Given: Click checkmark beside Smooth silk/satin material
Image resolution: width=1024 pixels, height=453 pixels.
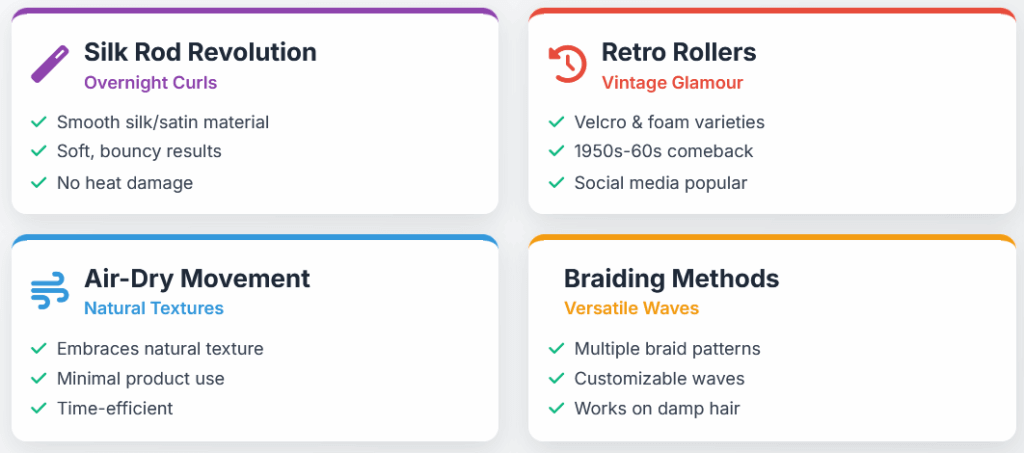Looking at the screenshot, I should tap(39, 121).
